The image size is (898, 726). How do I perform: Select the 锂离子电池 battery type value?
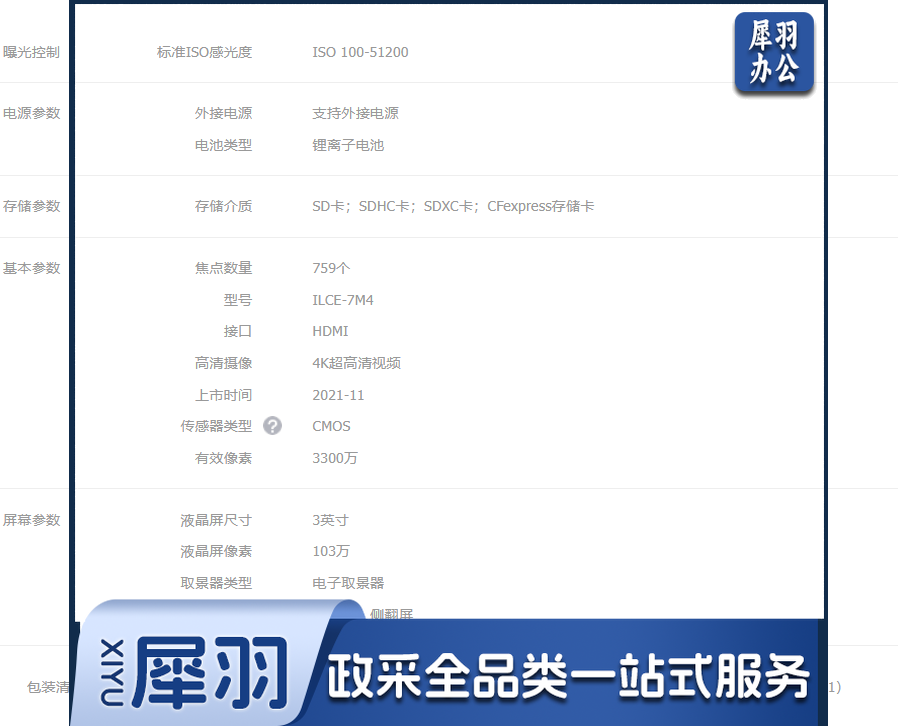pos(347,145)
